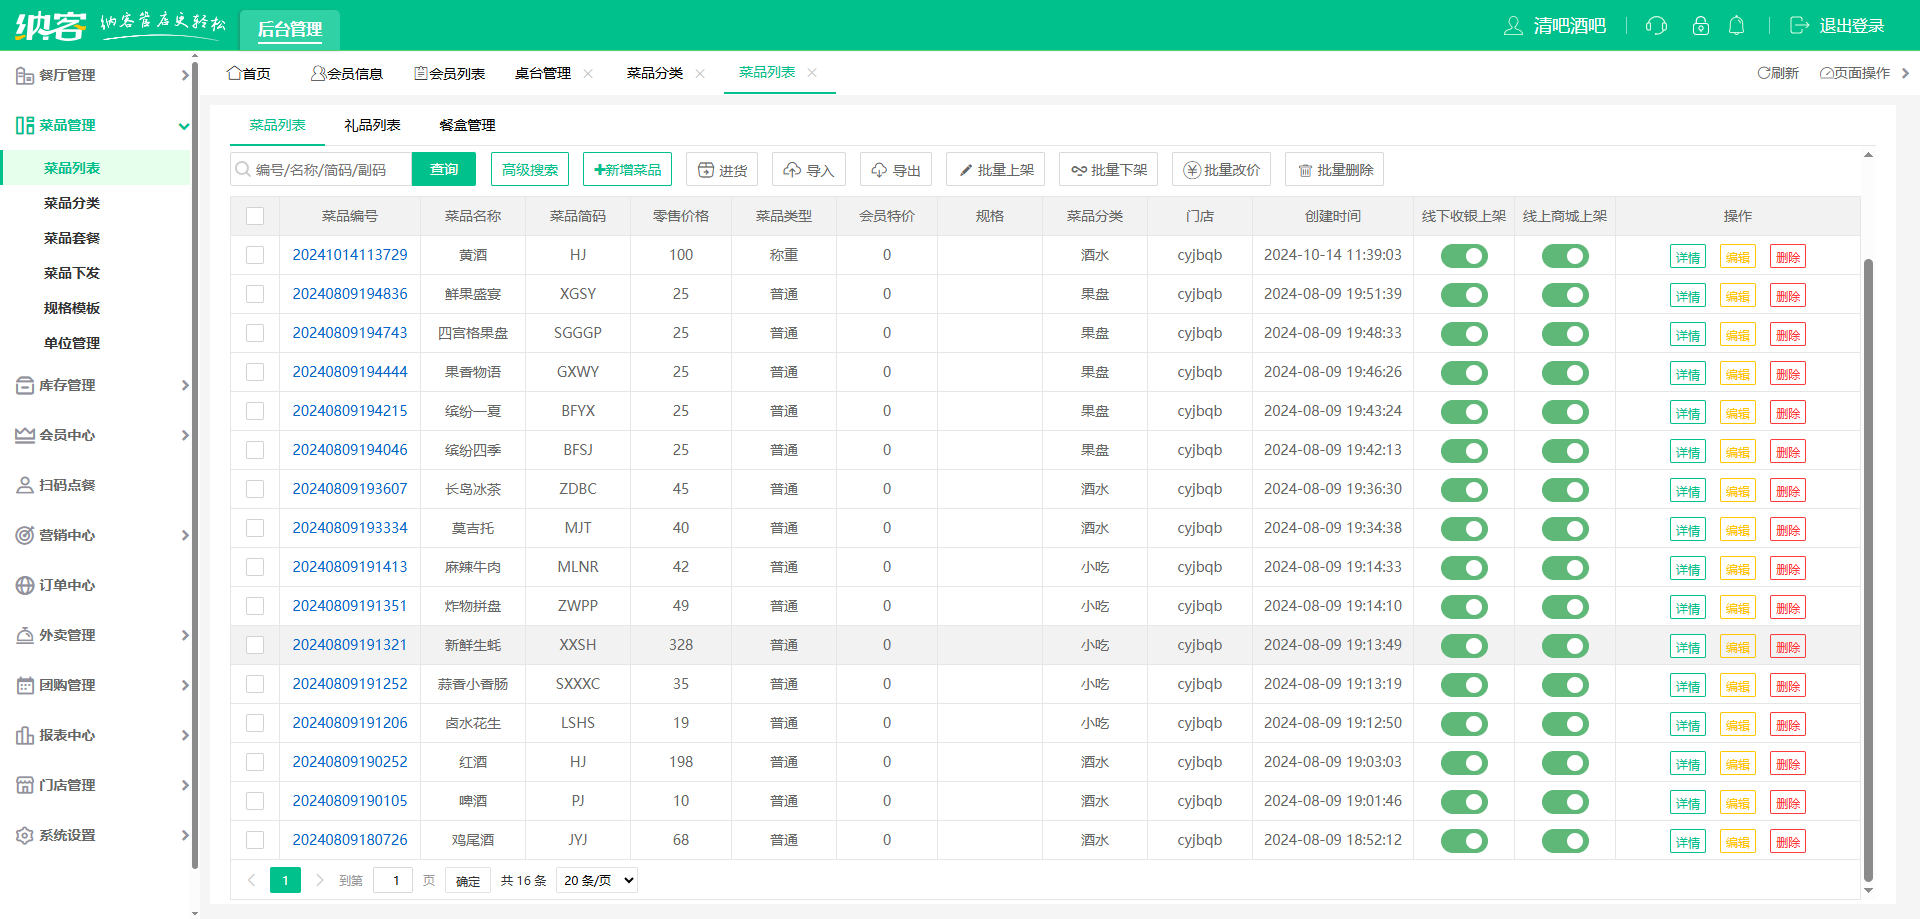Click 批量删除 to batch delete dishes
Image resolution: width=1920 pixels, height=919 pixels.
[1334, 169]
